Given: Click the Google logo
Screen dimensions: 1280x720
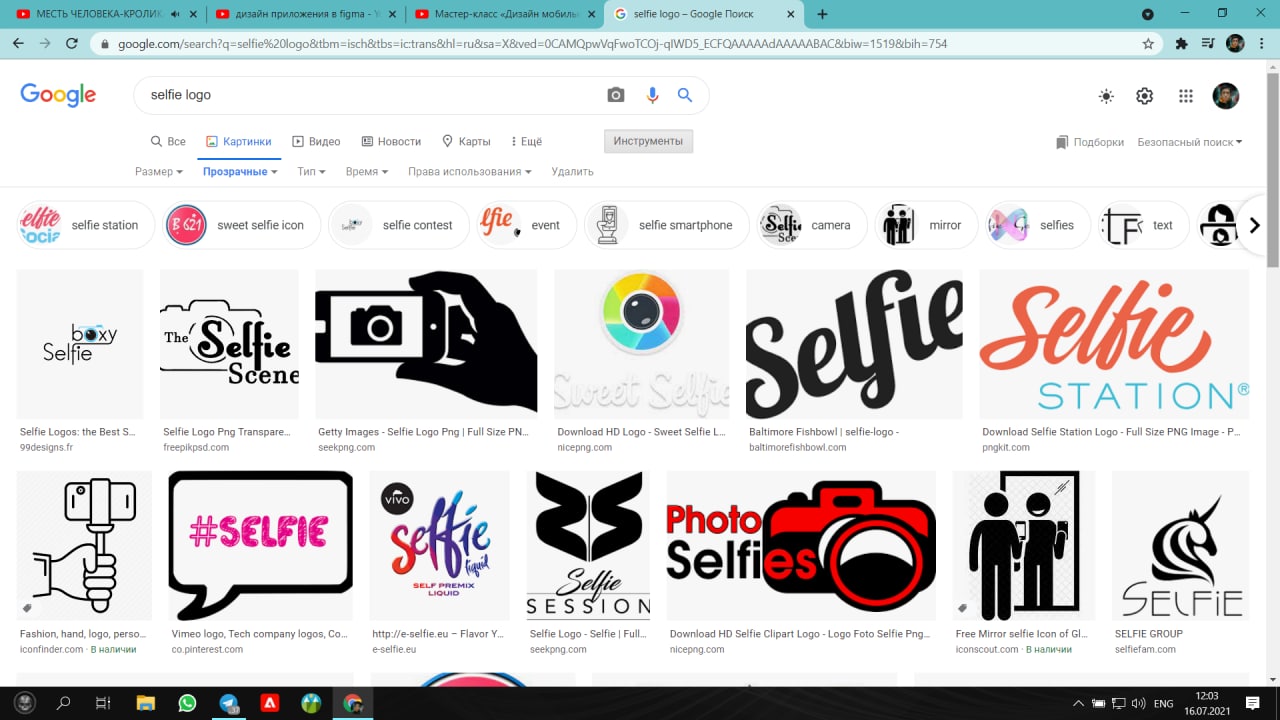Looking at the screenshot, I should pos(58,95).
